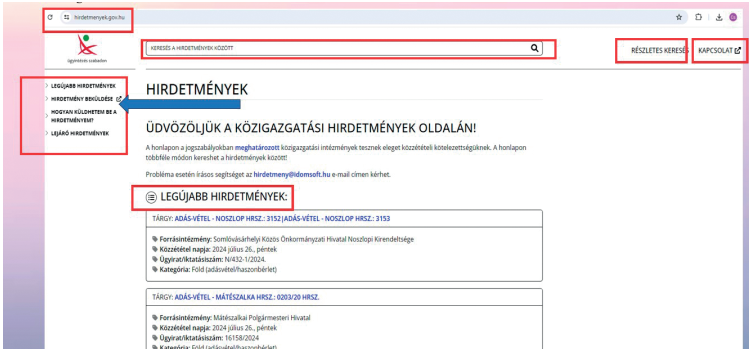
Task: Click hirdetmeny@idomsoft.hu email link
Action: [x=292, y=175]
